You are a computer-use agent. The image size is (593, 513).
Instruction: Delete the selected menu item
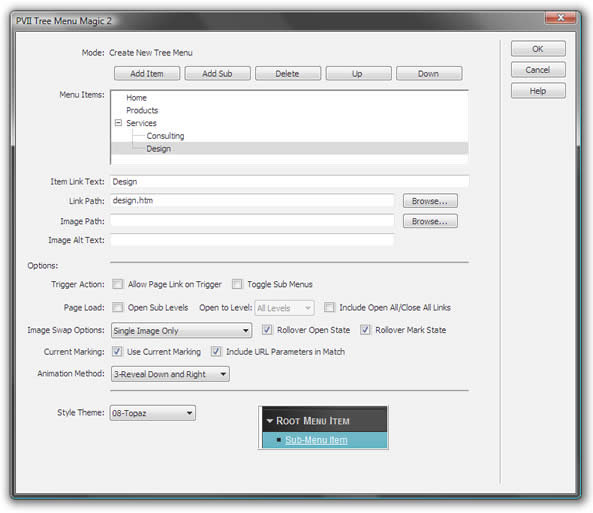click(x=288, y=73)
